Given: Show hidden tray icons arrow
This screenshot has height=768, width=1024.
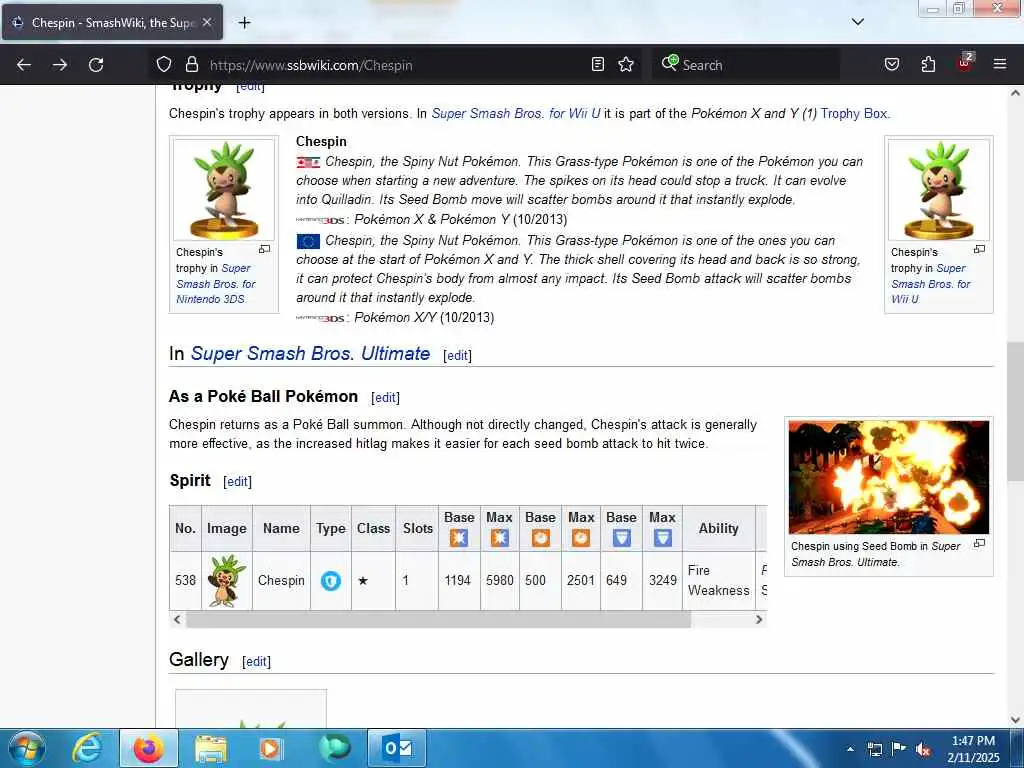Looking at the screenshot, I should click(x=850, y=749).
